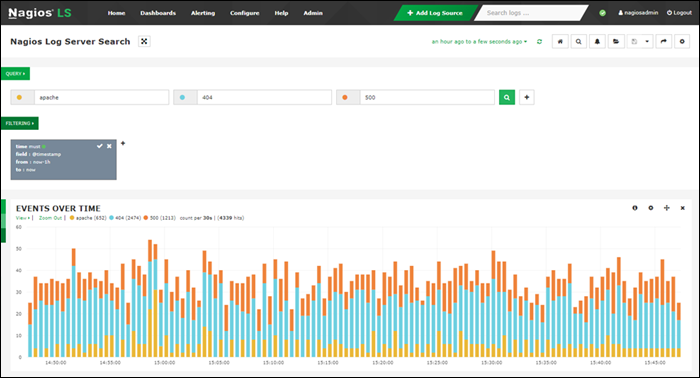The width and height of the screenshot is (700, 378).
Task: Focus the apache query input field
Action: [101, 97]
